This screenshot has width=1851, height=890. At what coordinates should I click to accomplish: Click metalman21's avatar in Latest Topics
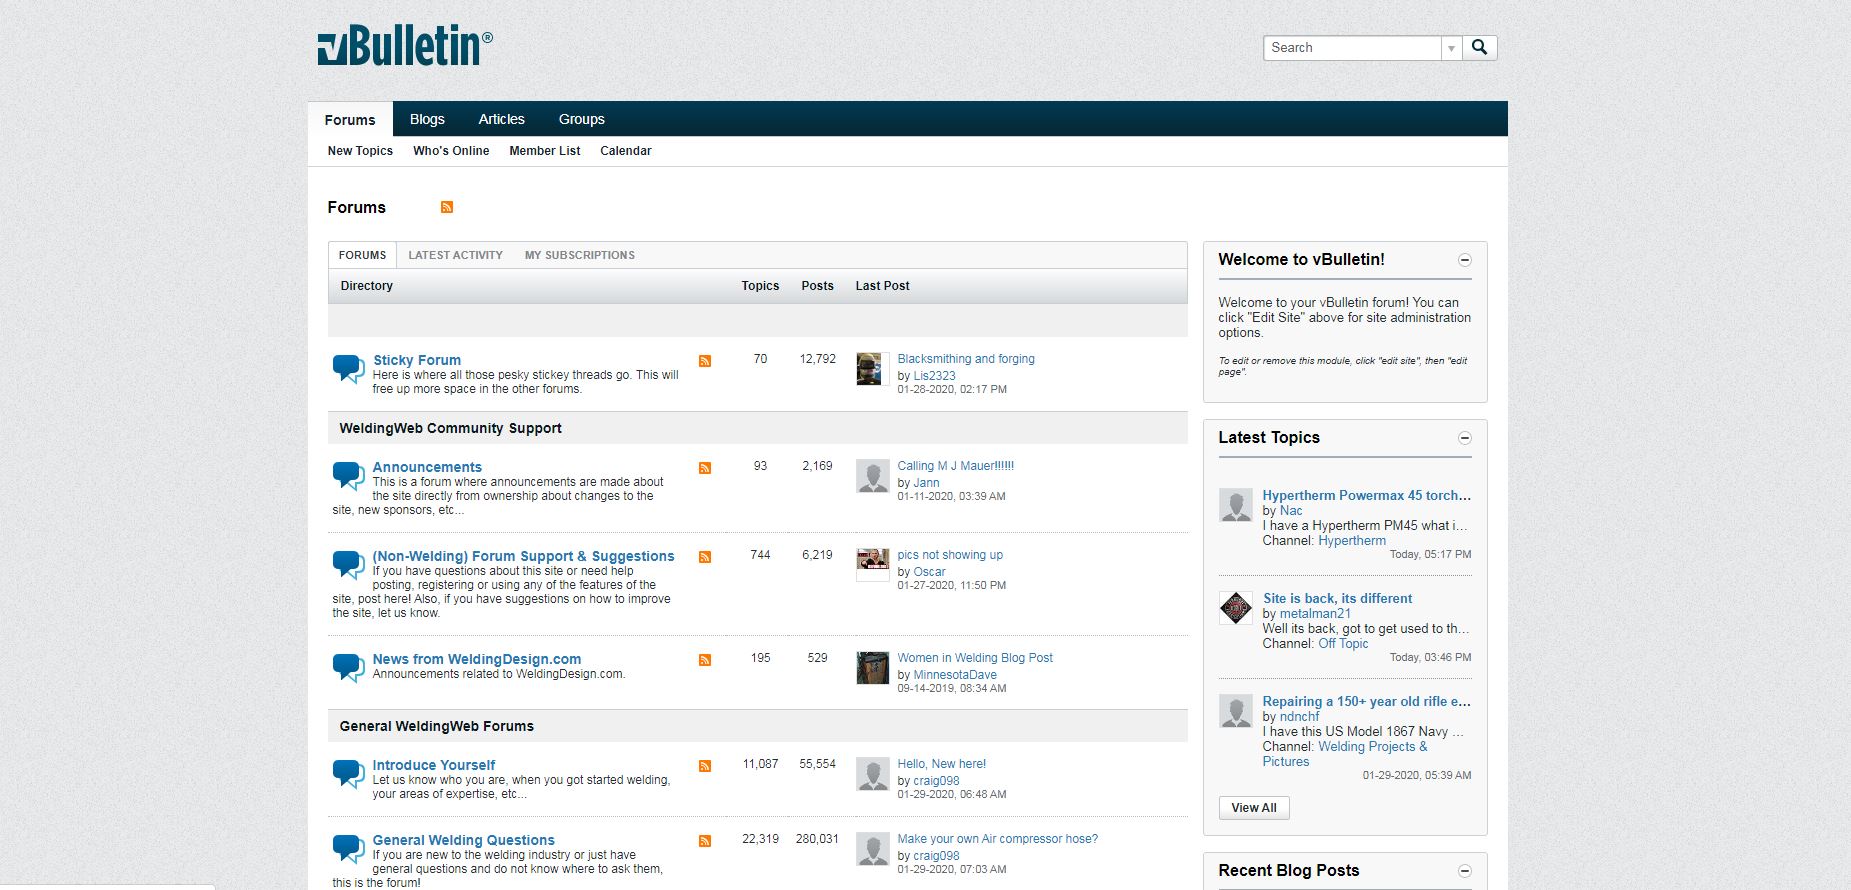tap(1236, 608)
